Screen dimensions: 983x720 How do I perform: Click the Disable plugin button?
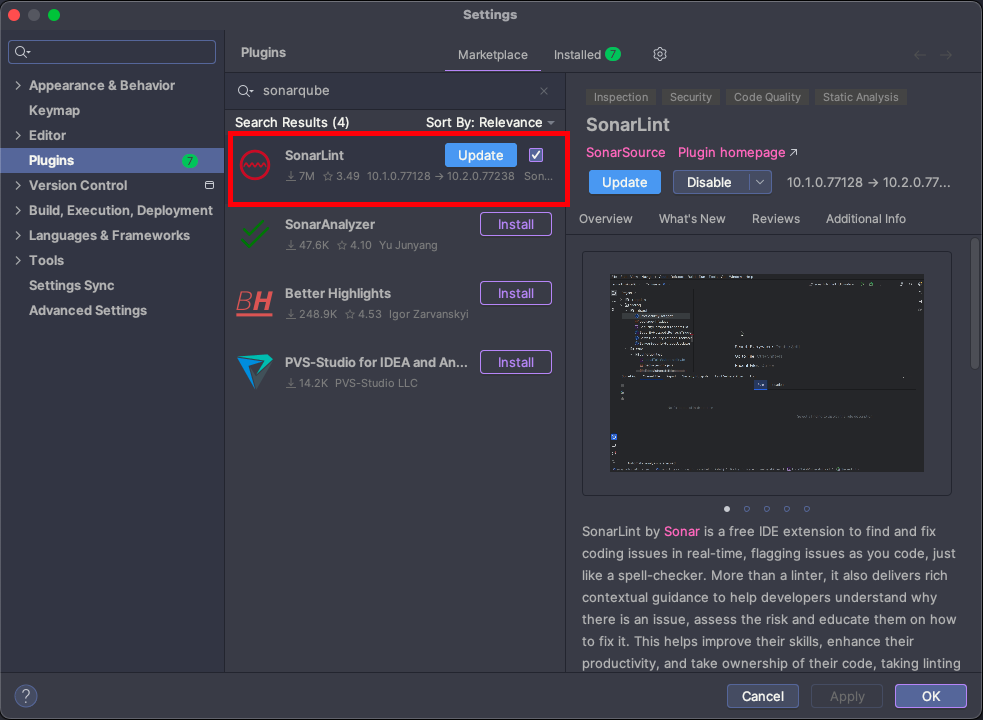click(710, 183)
